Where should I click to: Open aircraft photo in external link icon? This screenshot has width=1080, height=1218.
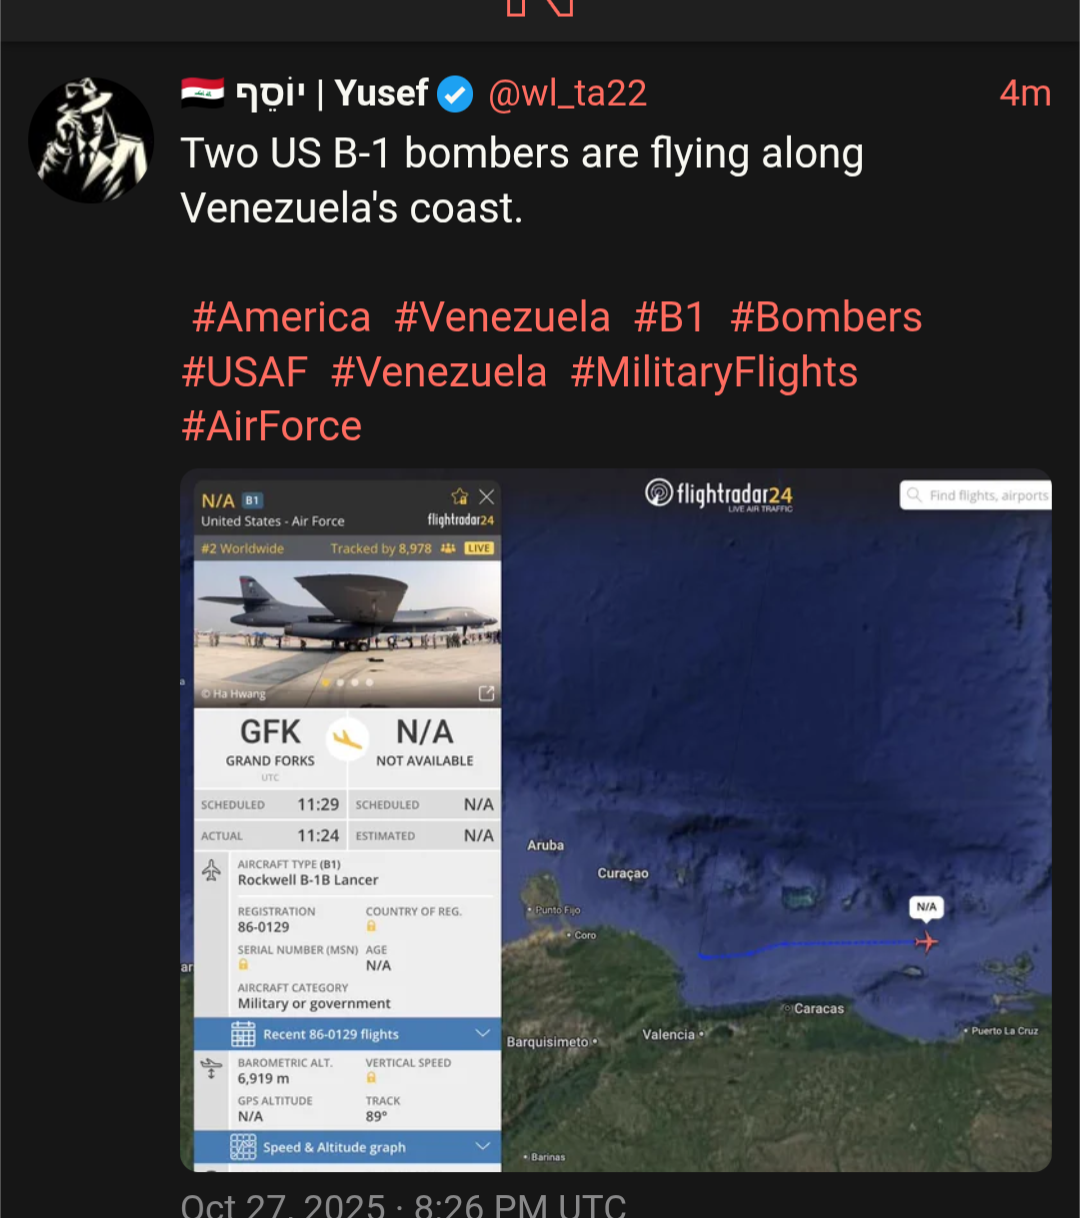click(487, 693)
